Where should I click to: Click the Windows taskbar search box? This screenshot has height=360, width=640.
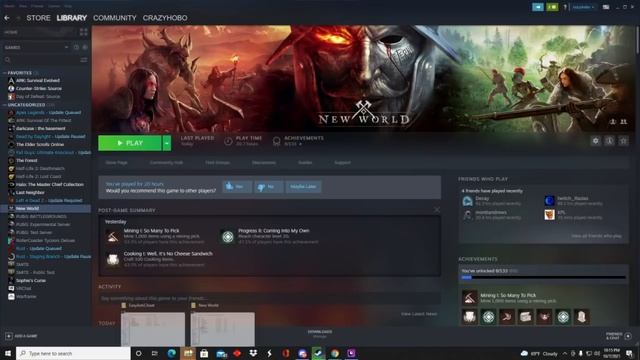click(x=73, y=353)
